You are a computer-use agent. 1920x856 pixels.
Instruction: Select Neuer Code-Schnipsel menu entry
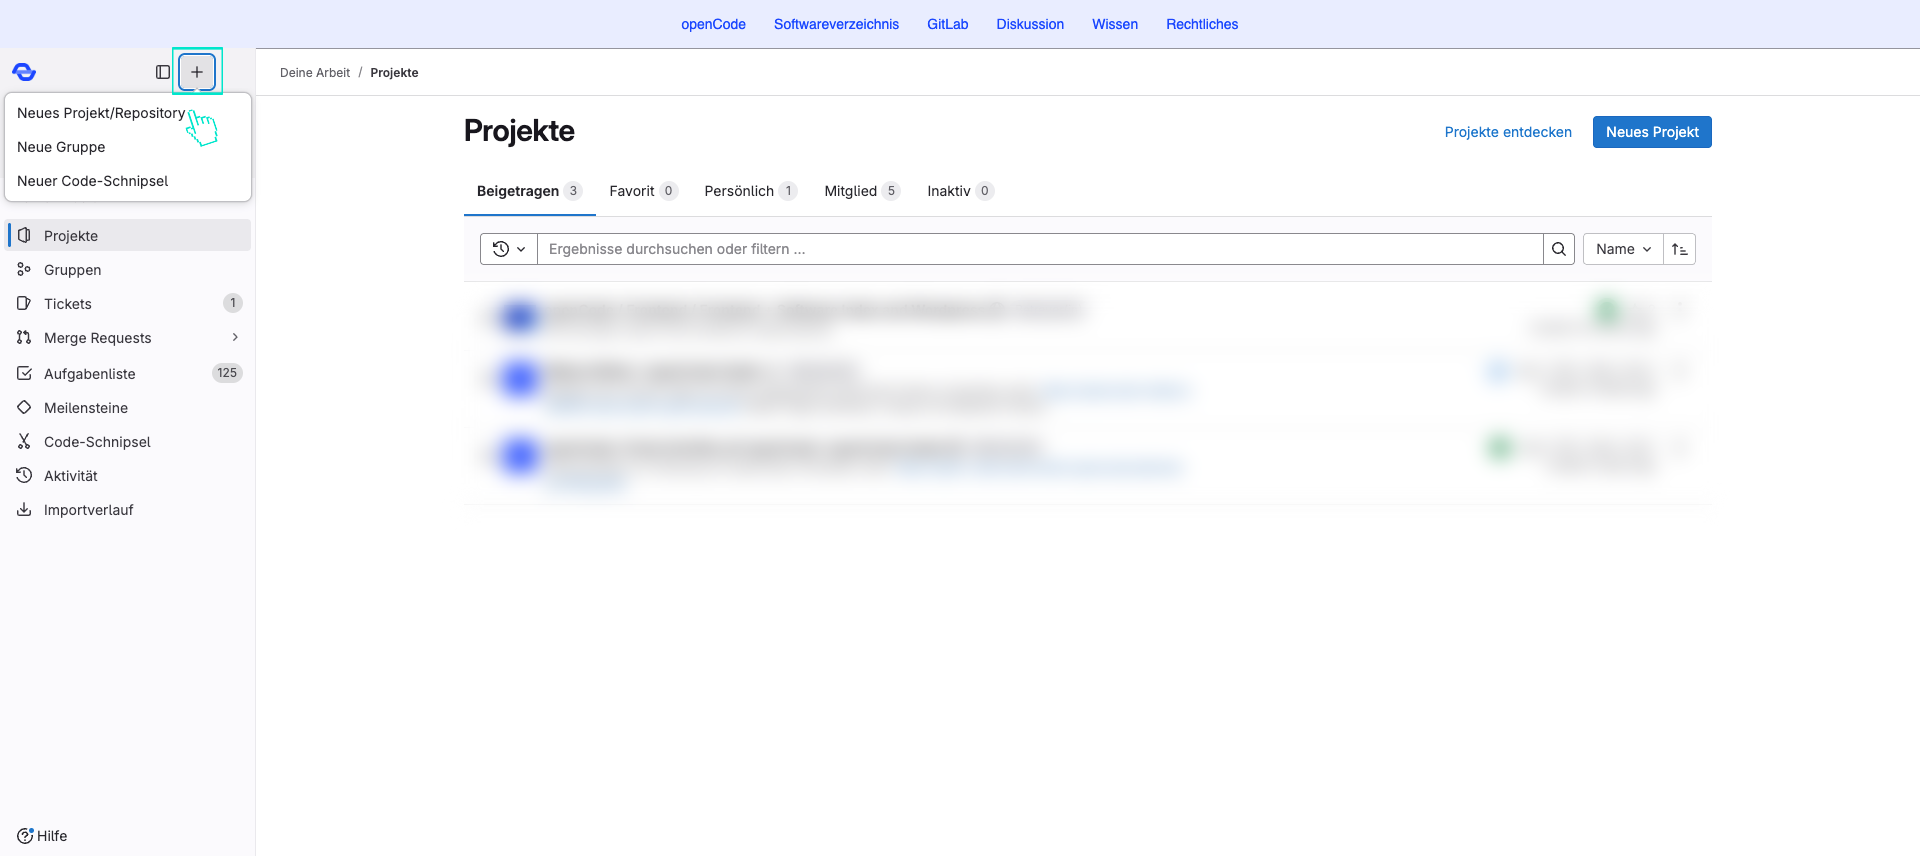[x=92, y=181]
